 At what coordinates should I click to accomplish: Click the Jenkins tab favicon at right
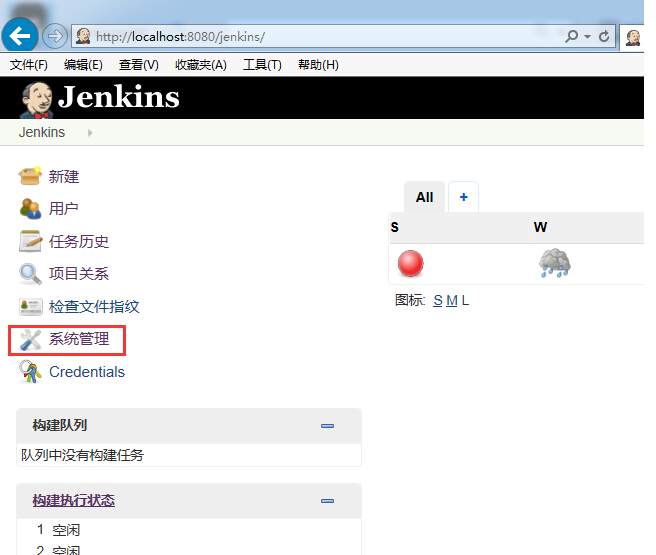(633, 38)
